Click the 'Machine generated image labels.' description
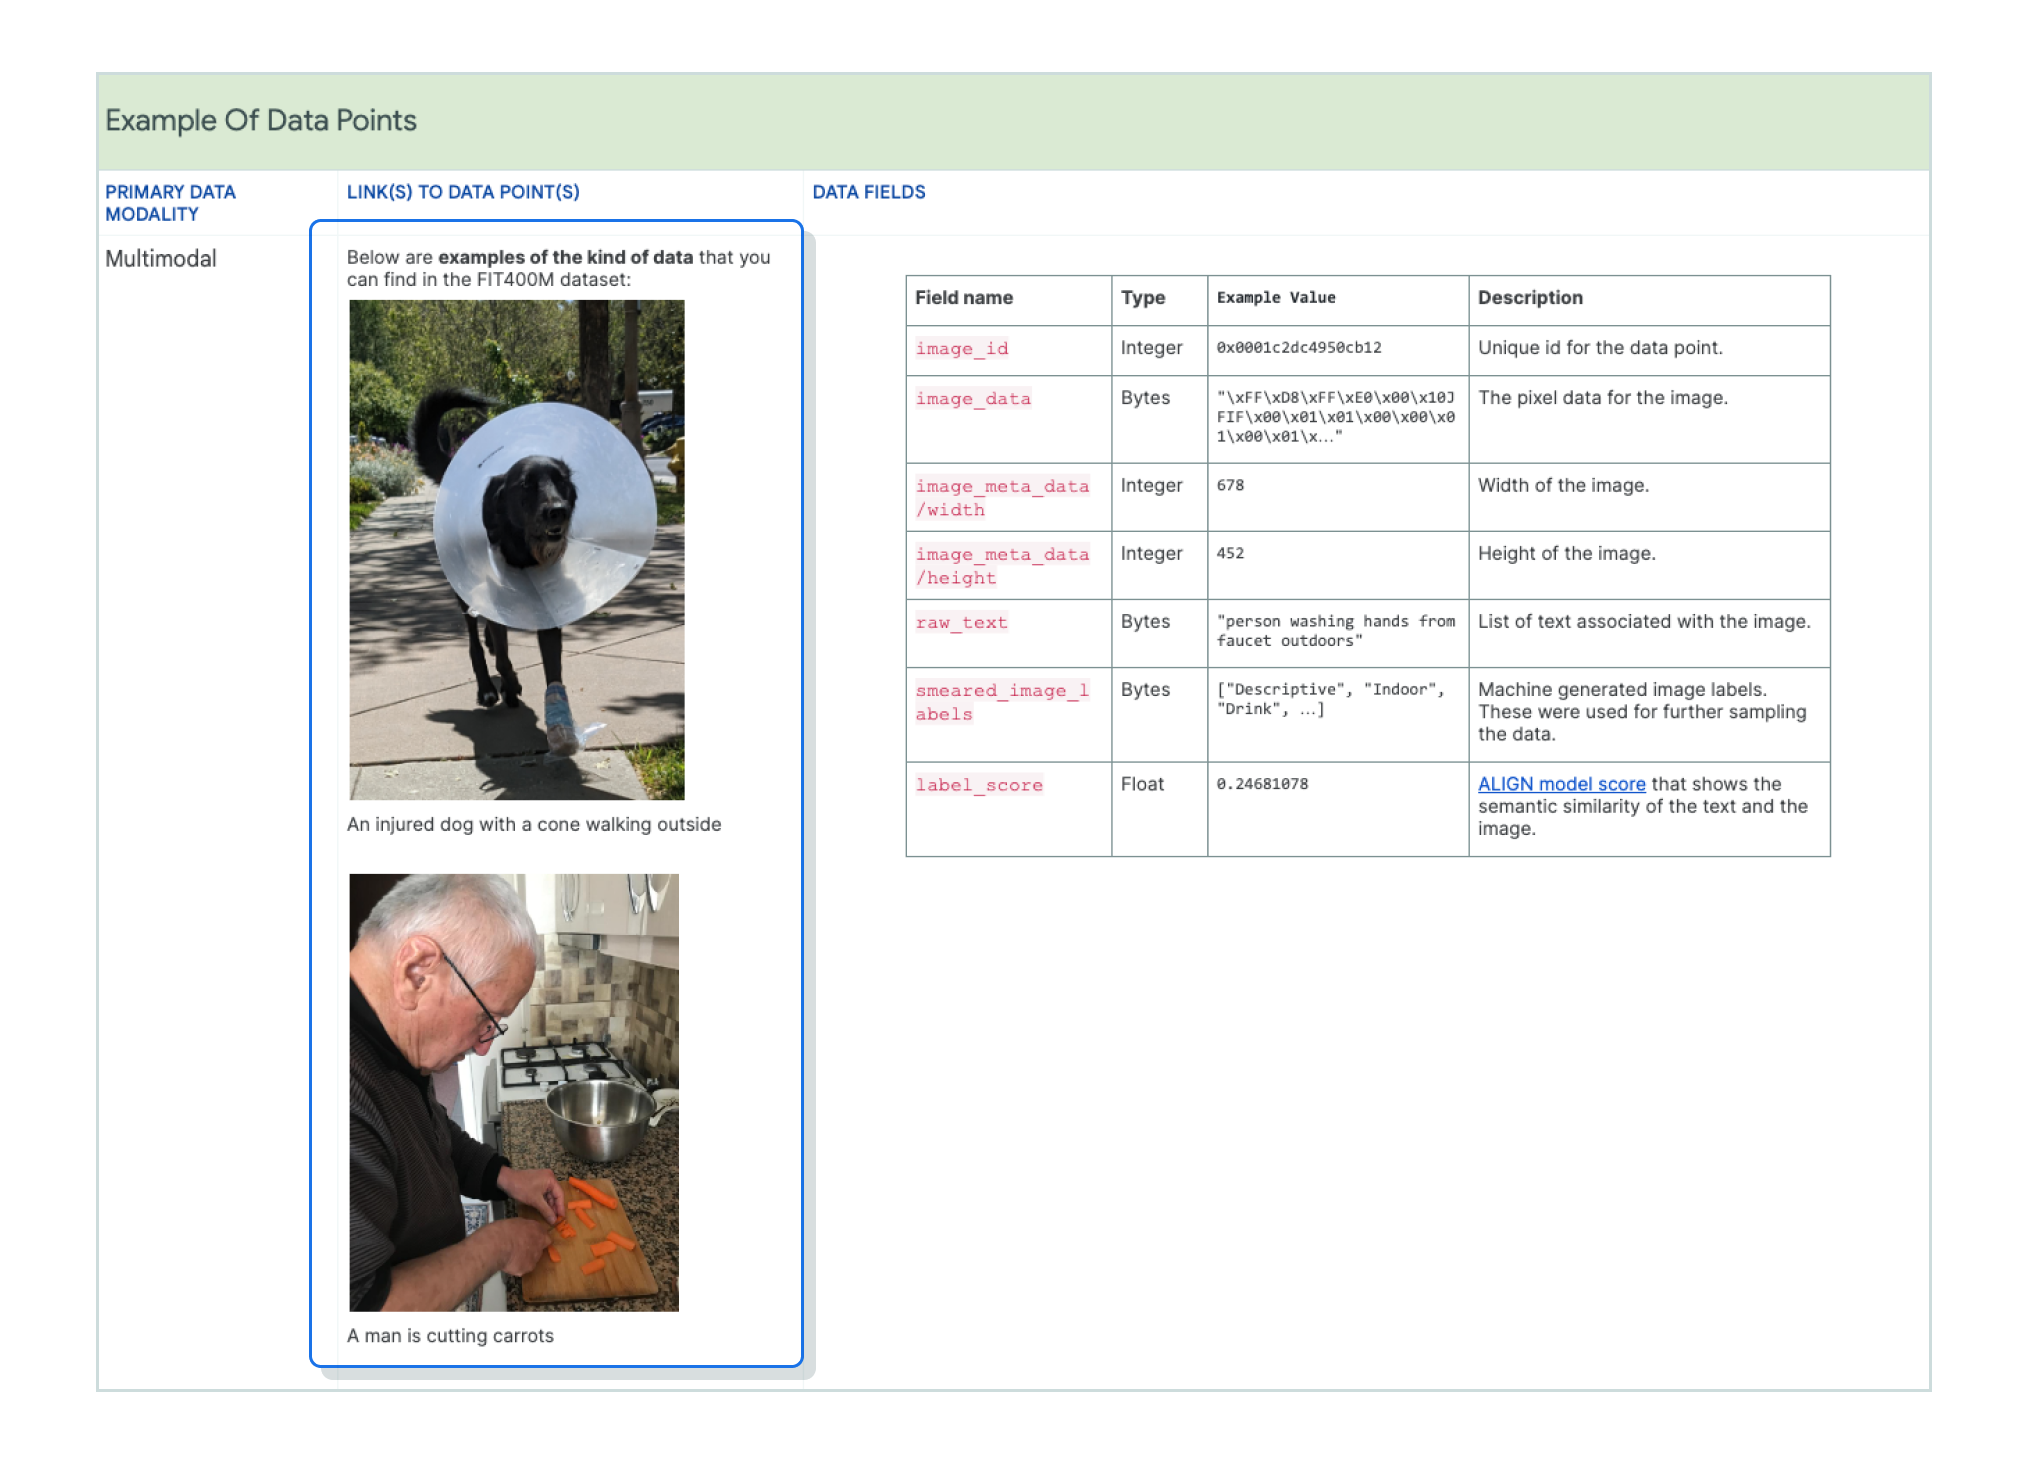Viewport: 2028px width, 1467px height. (x=1642, y=712)
